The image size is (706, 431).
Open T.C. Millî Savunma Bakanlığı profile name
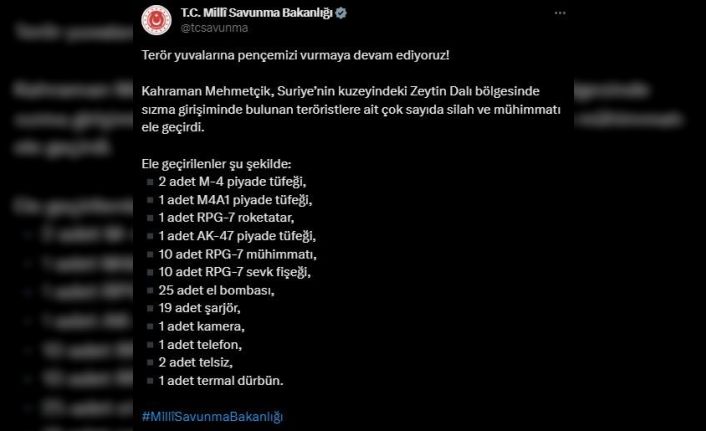(256, 14)
